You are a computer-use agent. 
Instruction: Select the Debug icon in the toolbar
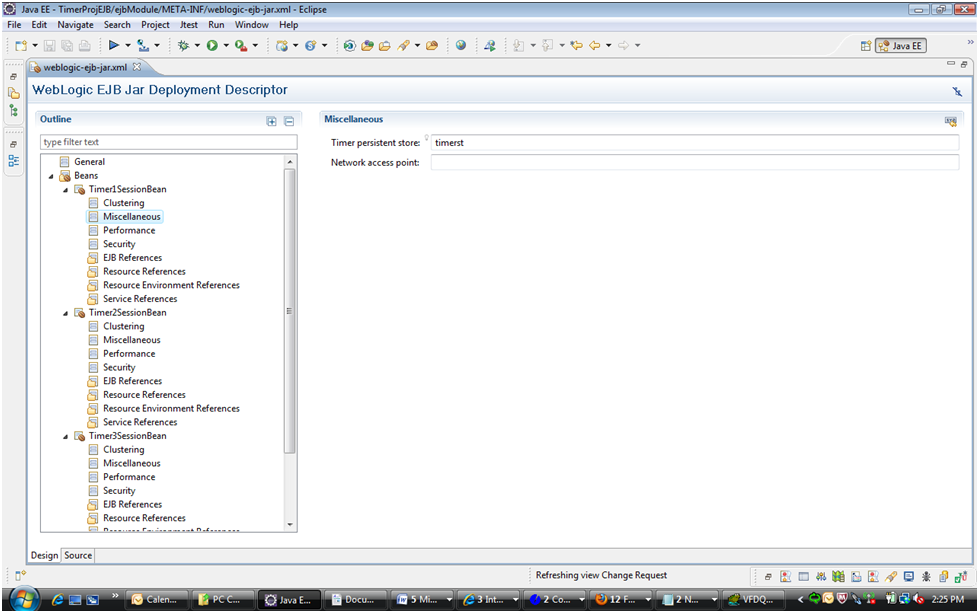coord(184,45)
